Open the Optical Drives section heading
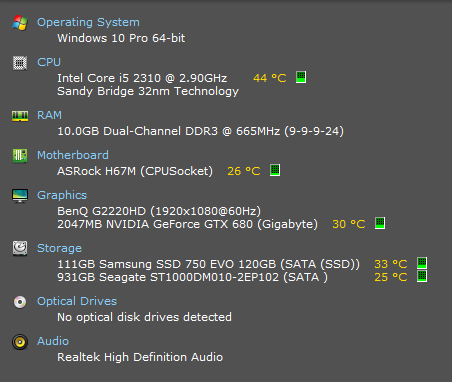Viewport: 452px width, 382px height. click(77, 301)
